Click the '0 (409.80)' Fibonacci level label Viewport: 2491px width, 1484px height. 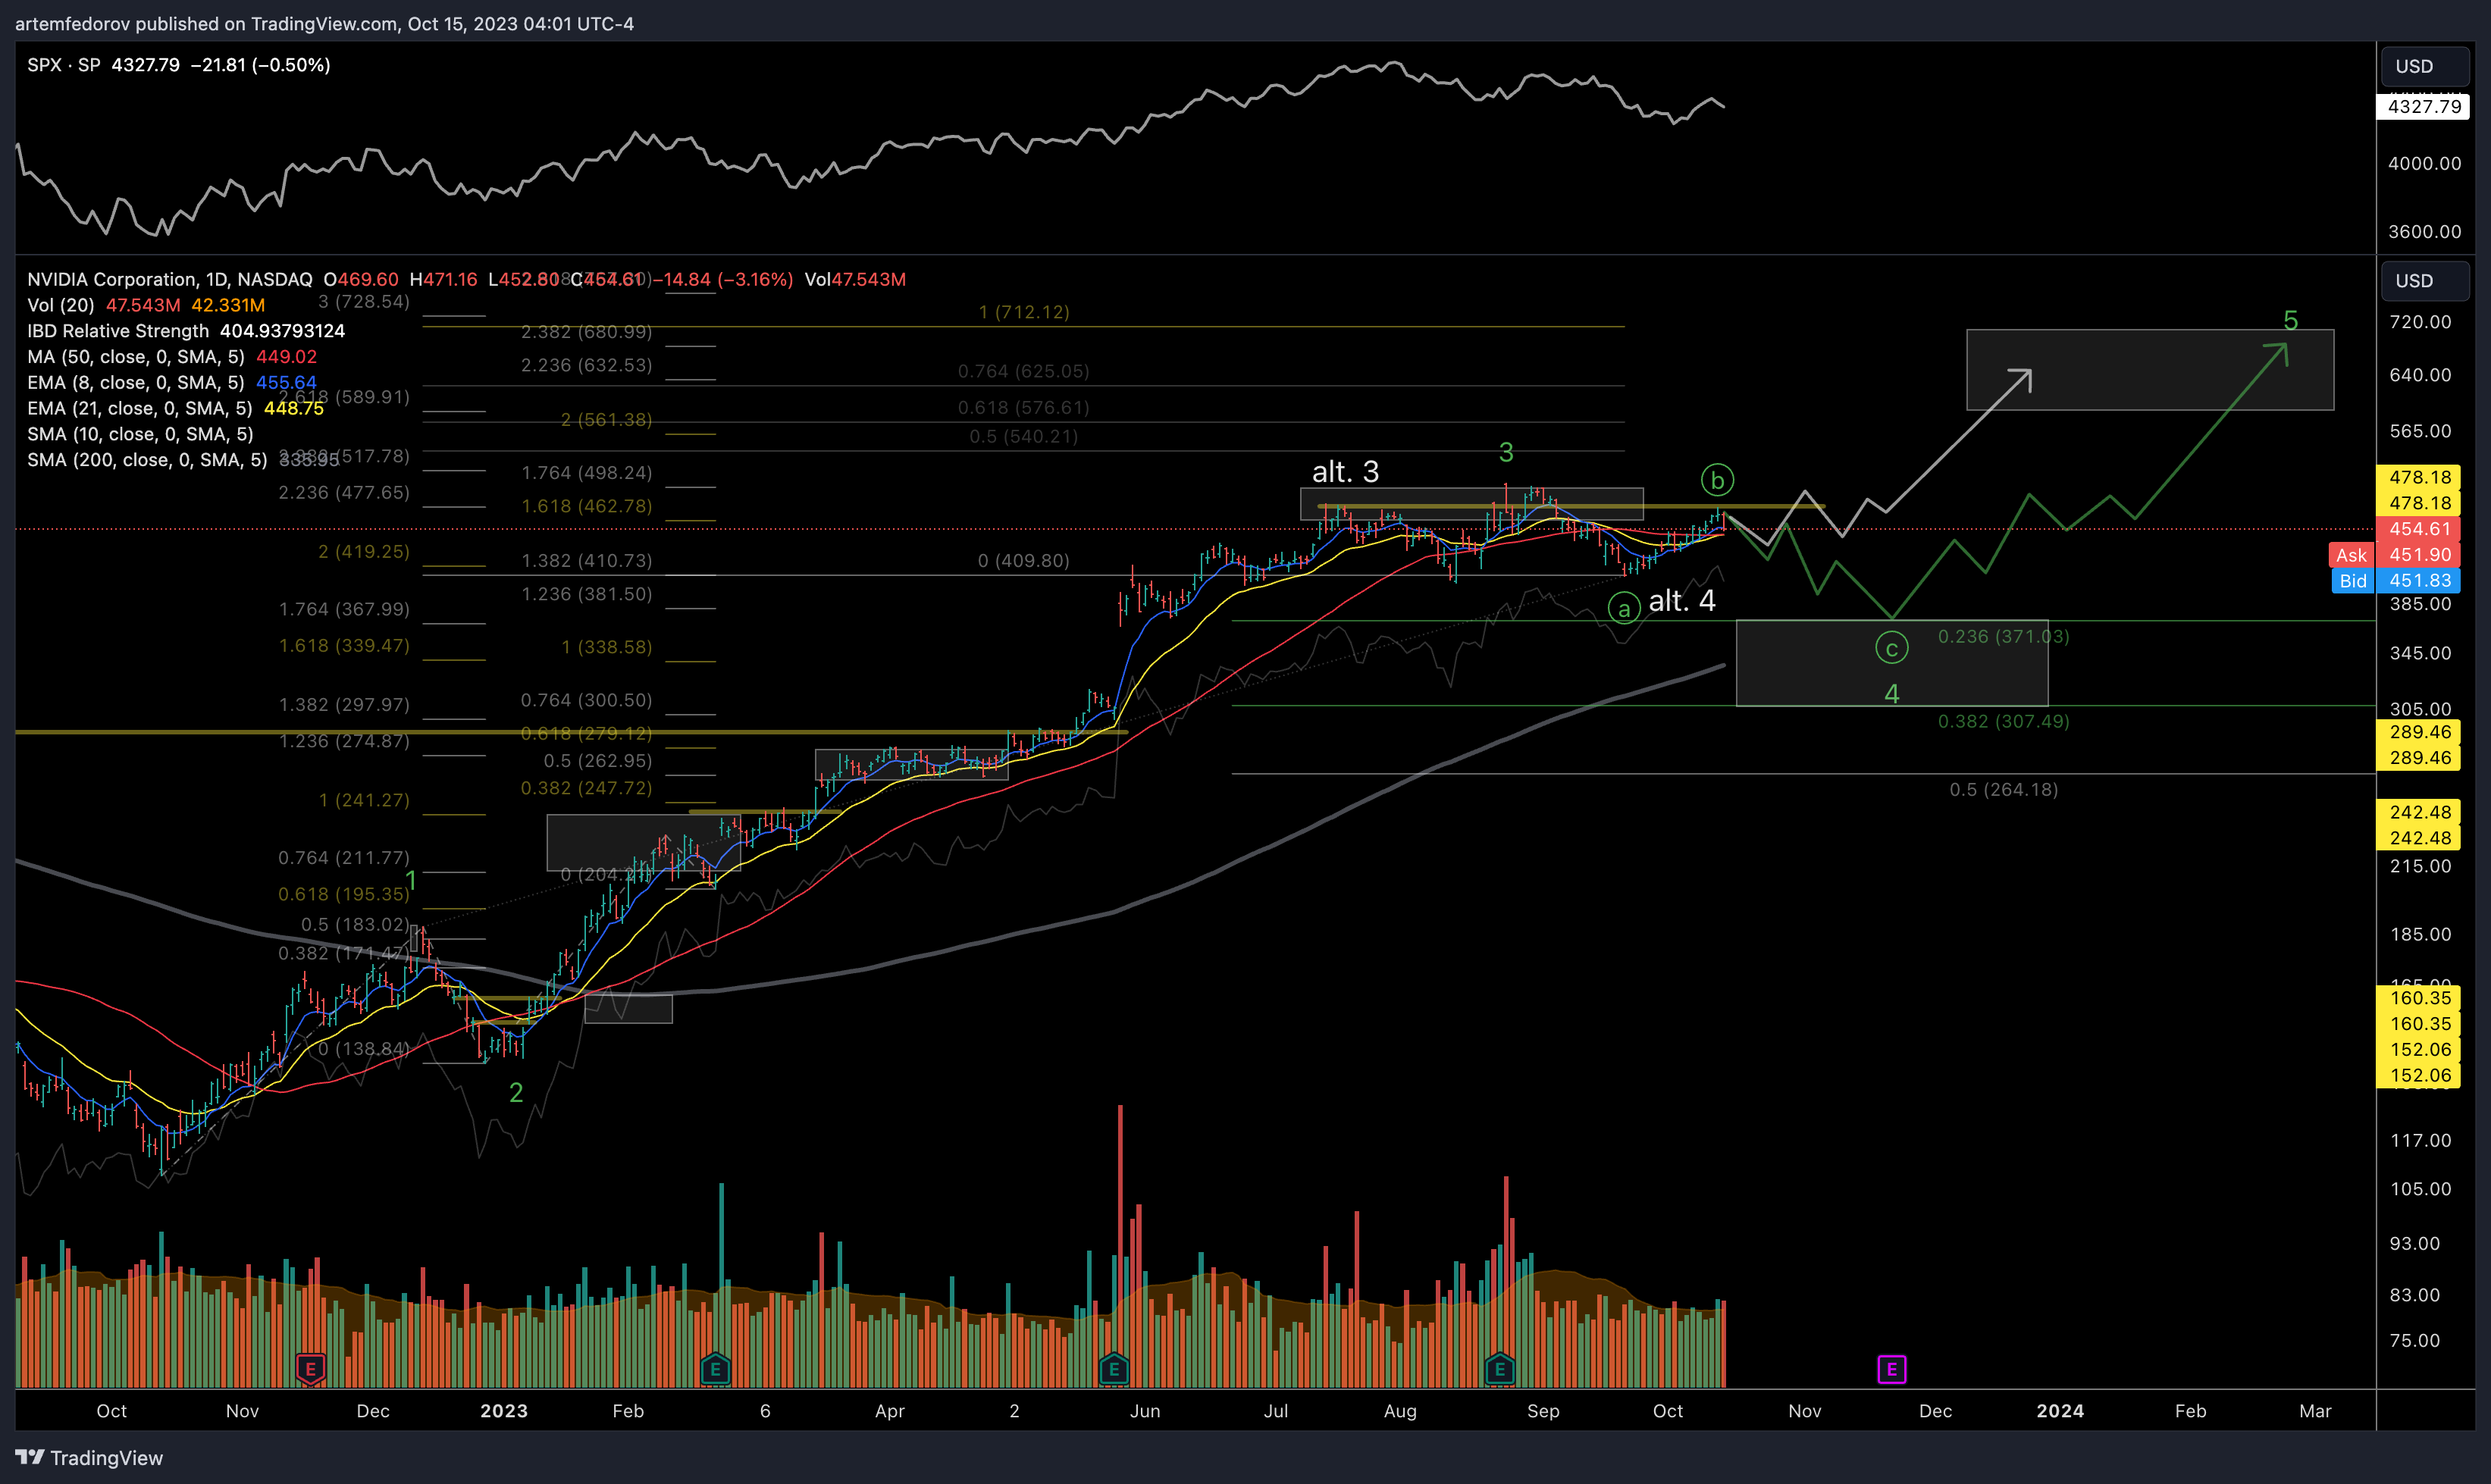[x=1023, y=561]
